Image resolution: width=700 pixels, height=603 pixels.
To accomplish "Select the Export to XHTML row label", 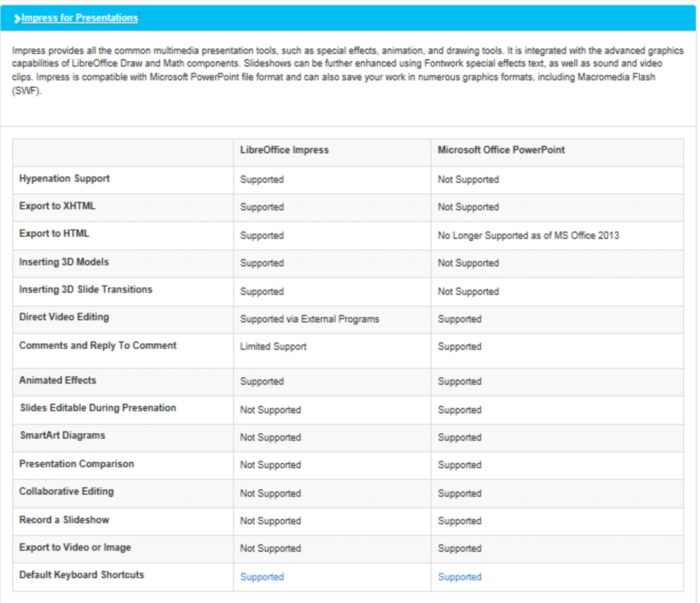I will tap(57, 206).
